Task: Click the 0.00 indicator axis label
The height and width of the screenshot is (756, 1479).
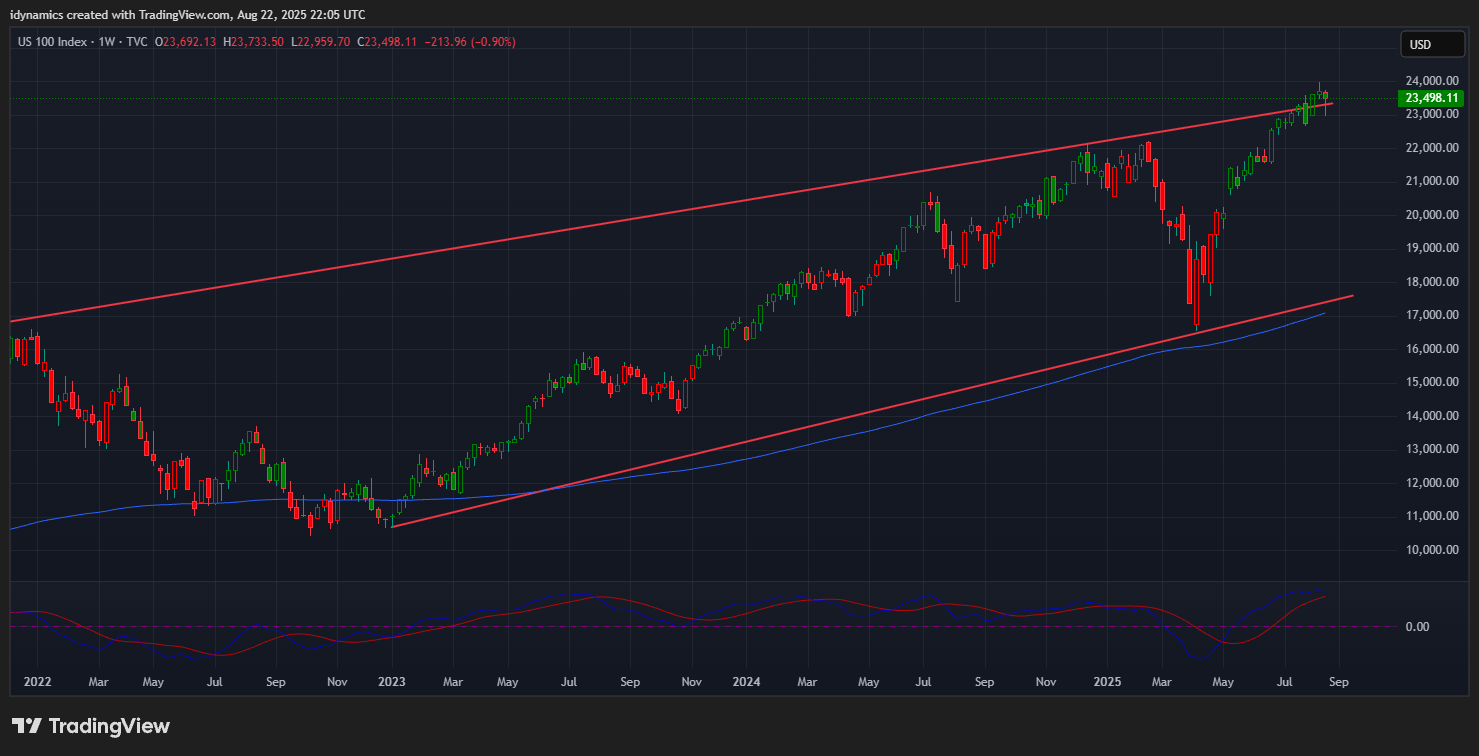Action: pyautogui.click(x=1416, y=627)
